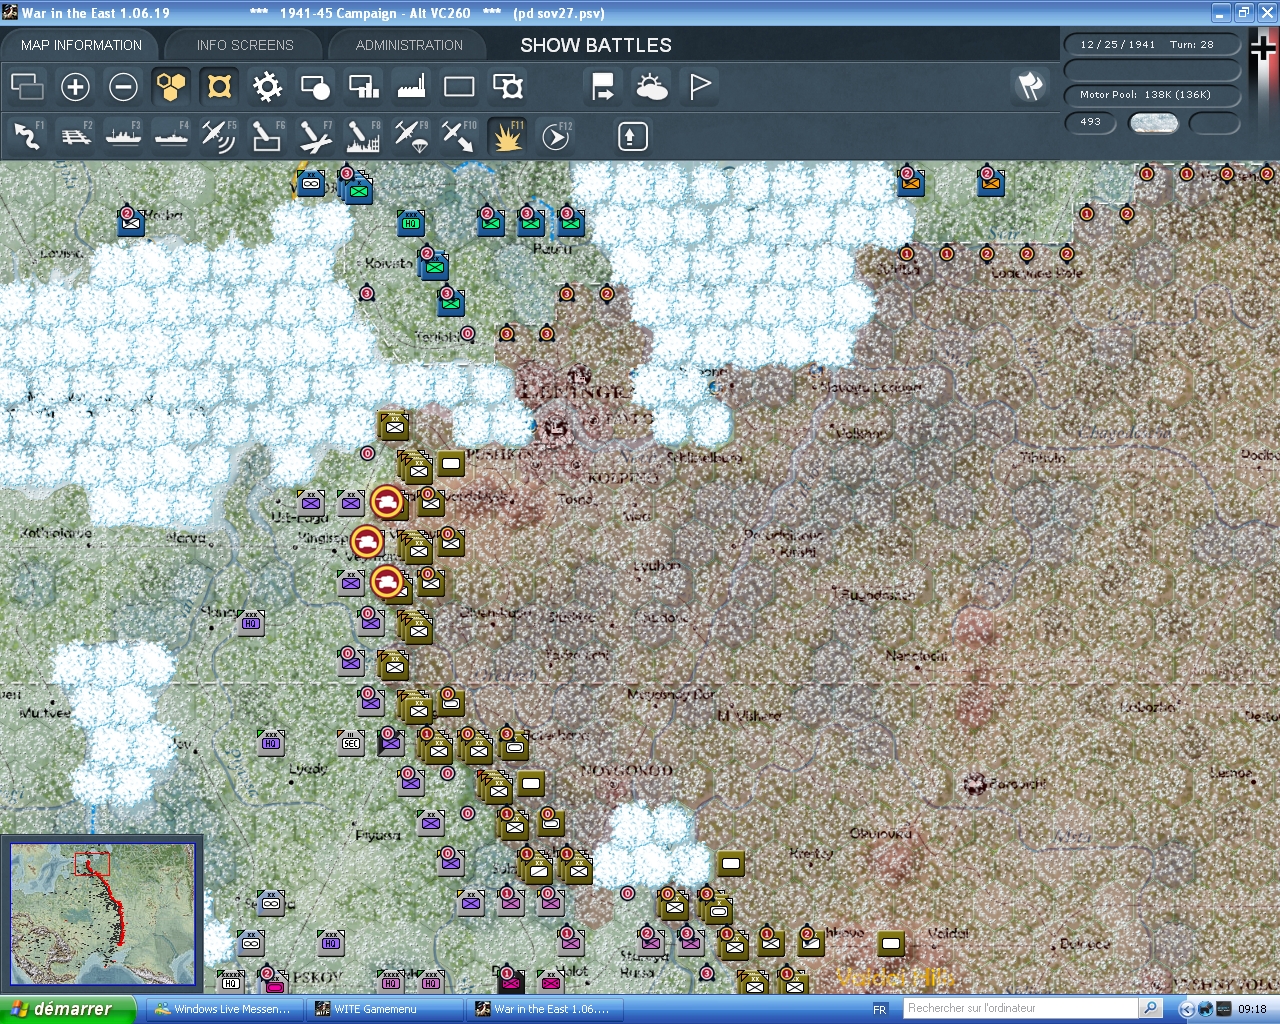Select the F1 movement mode icon
The width and height of the screenshot is (1280, 1024).
(x=27, y=135)
